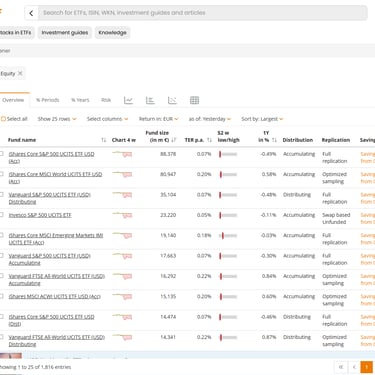View 4-week chart for iShares MSCI ACWI

122,296
